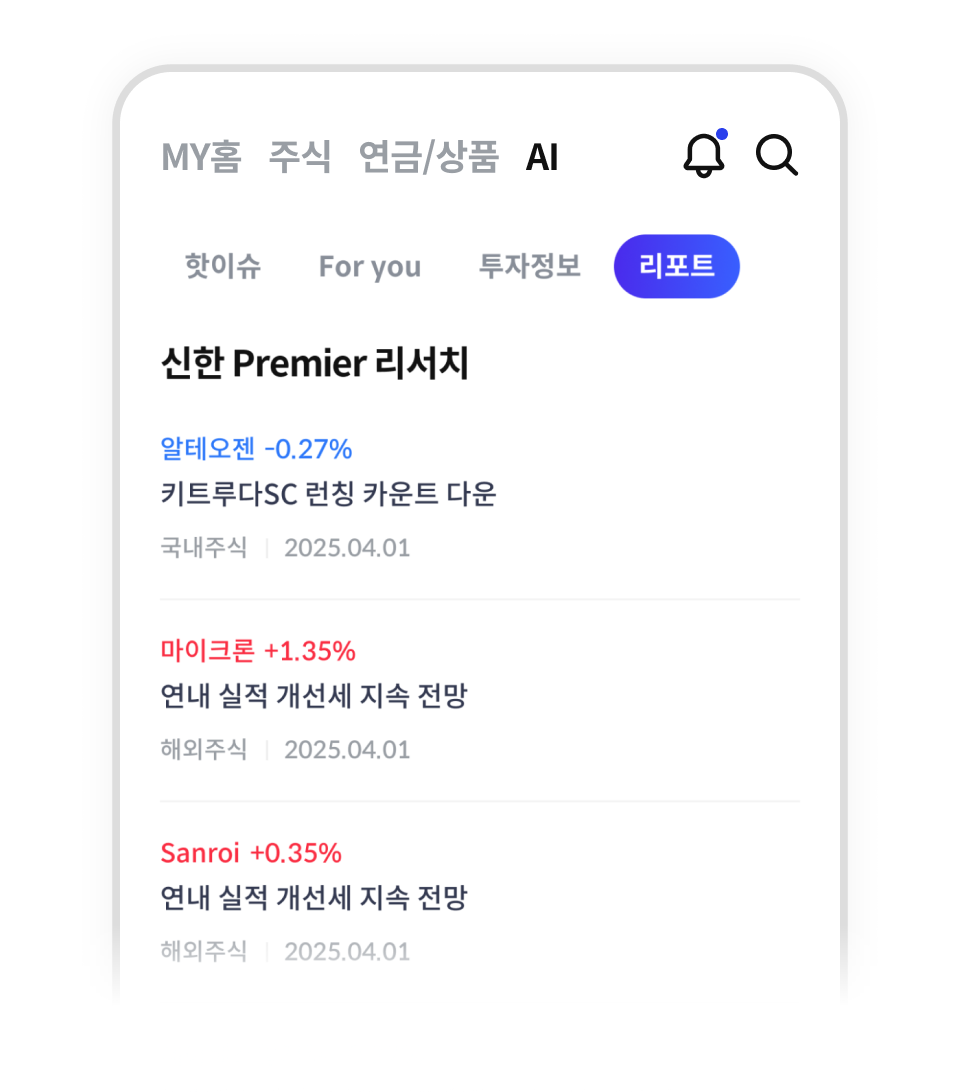Click the date under 알테오젠 report
960x1092 pixels.
click(347, 548)
